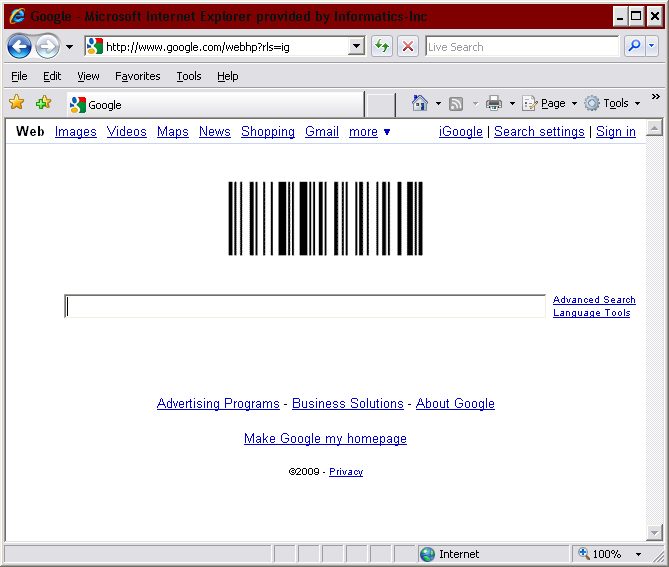Expand the feeds dropdown arrow

pyautogui.click(x=475, y=103)
